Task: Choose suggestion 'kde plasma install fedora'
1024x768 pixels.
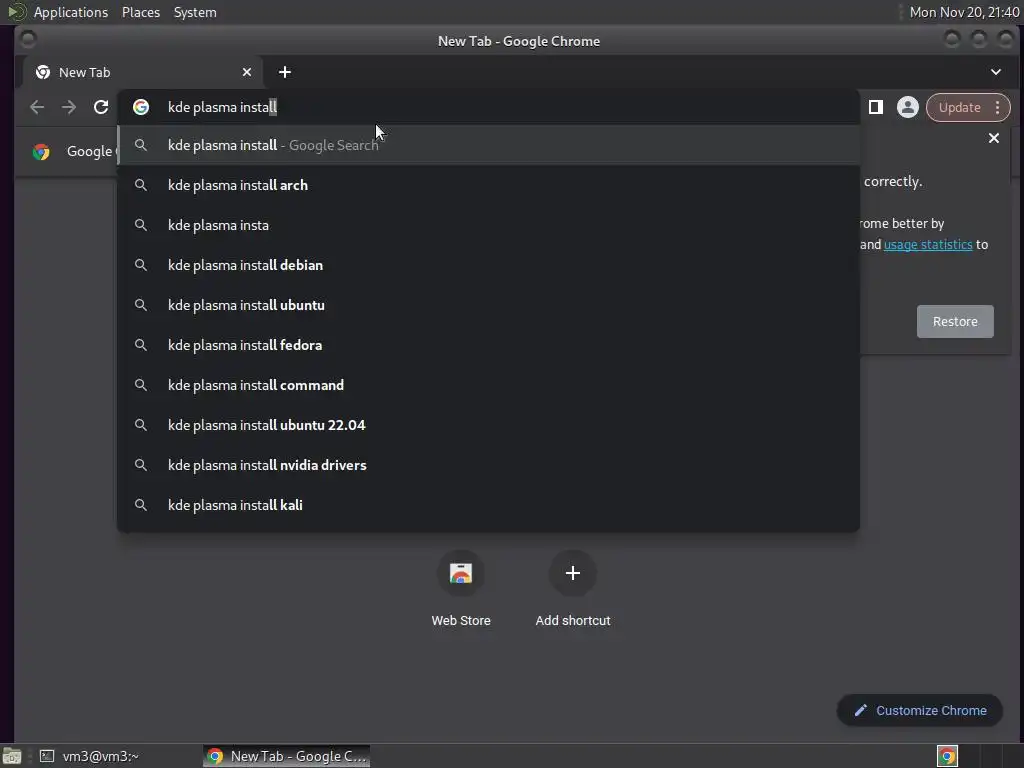Action: click(488, 345)
